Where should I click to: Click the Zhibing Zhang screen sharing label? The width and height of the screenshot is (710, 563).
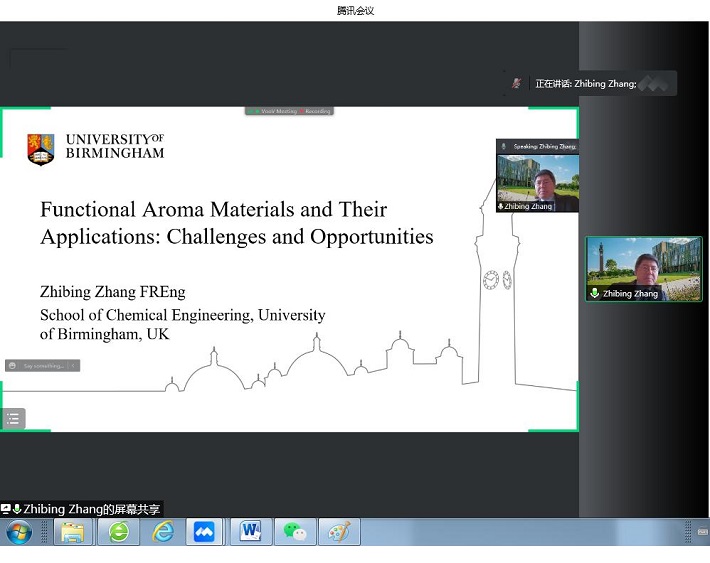(90, 509)
